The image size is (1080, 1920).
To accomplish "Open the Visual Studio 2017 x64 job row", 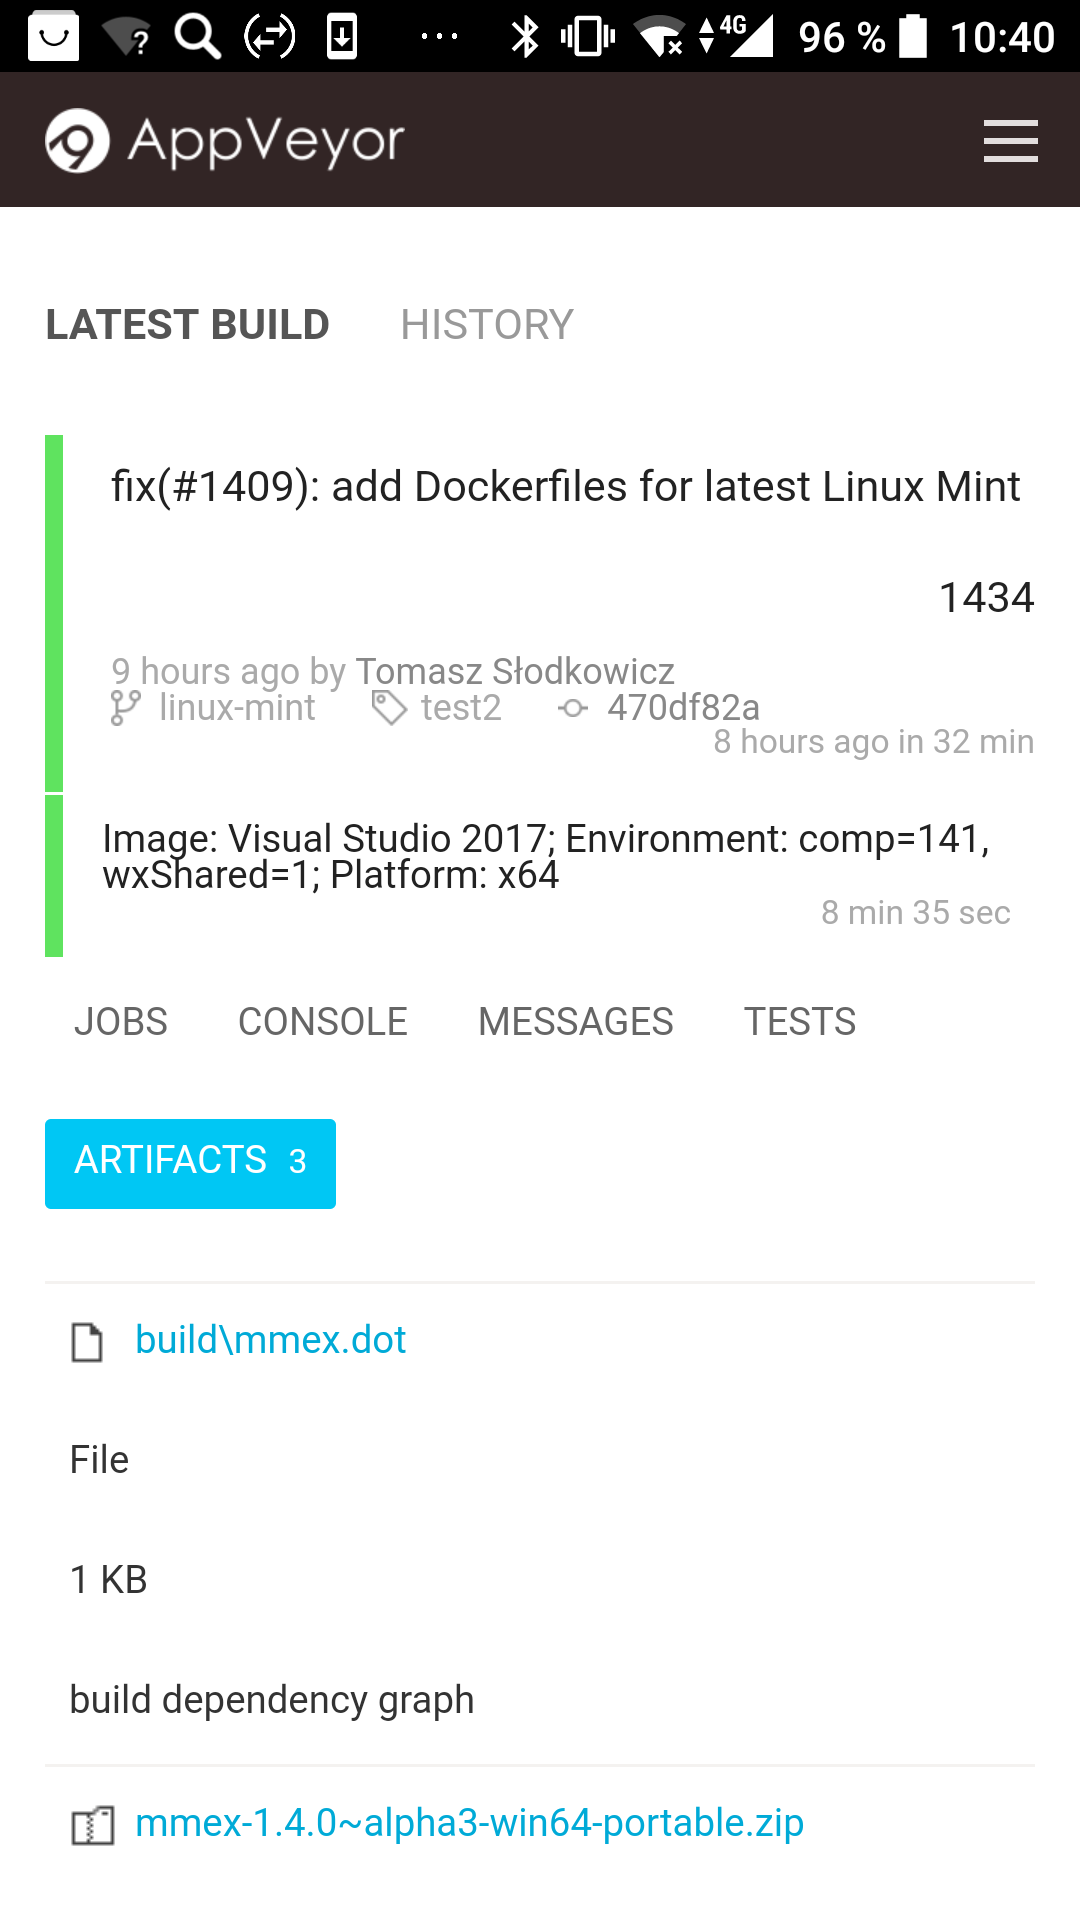I will click(545, 857).
